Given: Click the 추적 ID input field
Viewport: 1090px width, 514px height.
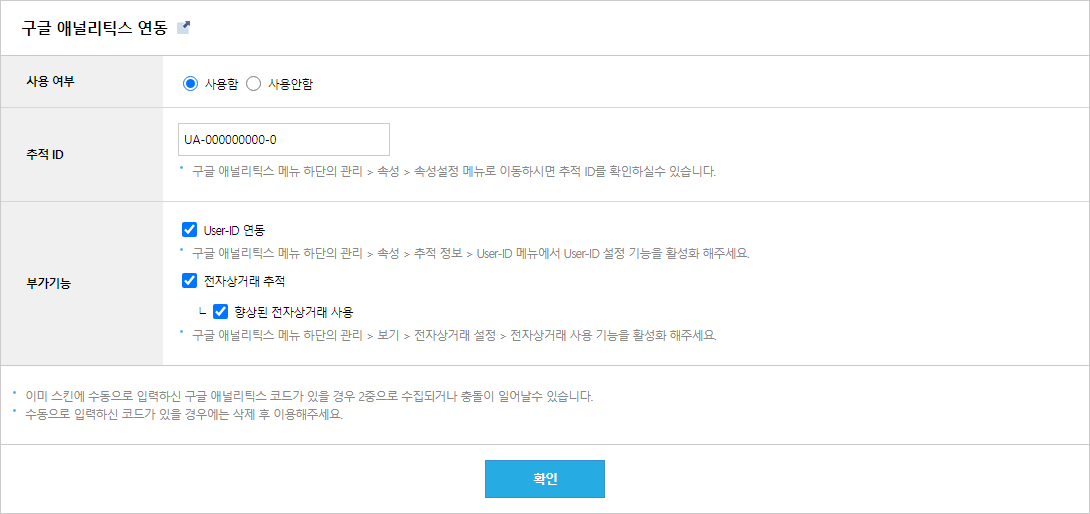Looking at the screenshot, I should (284, 140).
